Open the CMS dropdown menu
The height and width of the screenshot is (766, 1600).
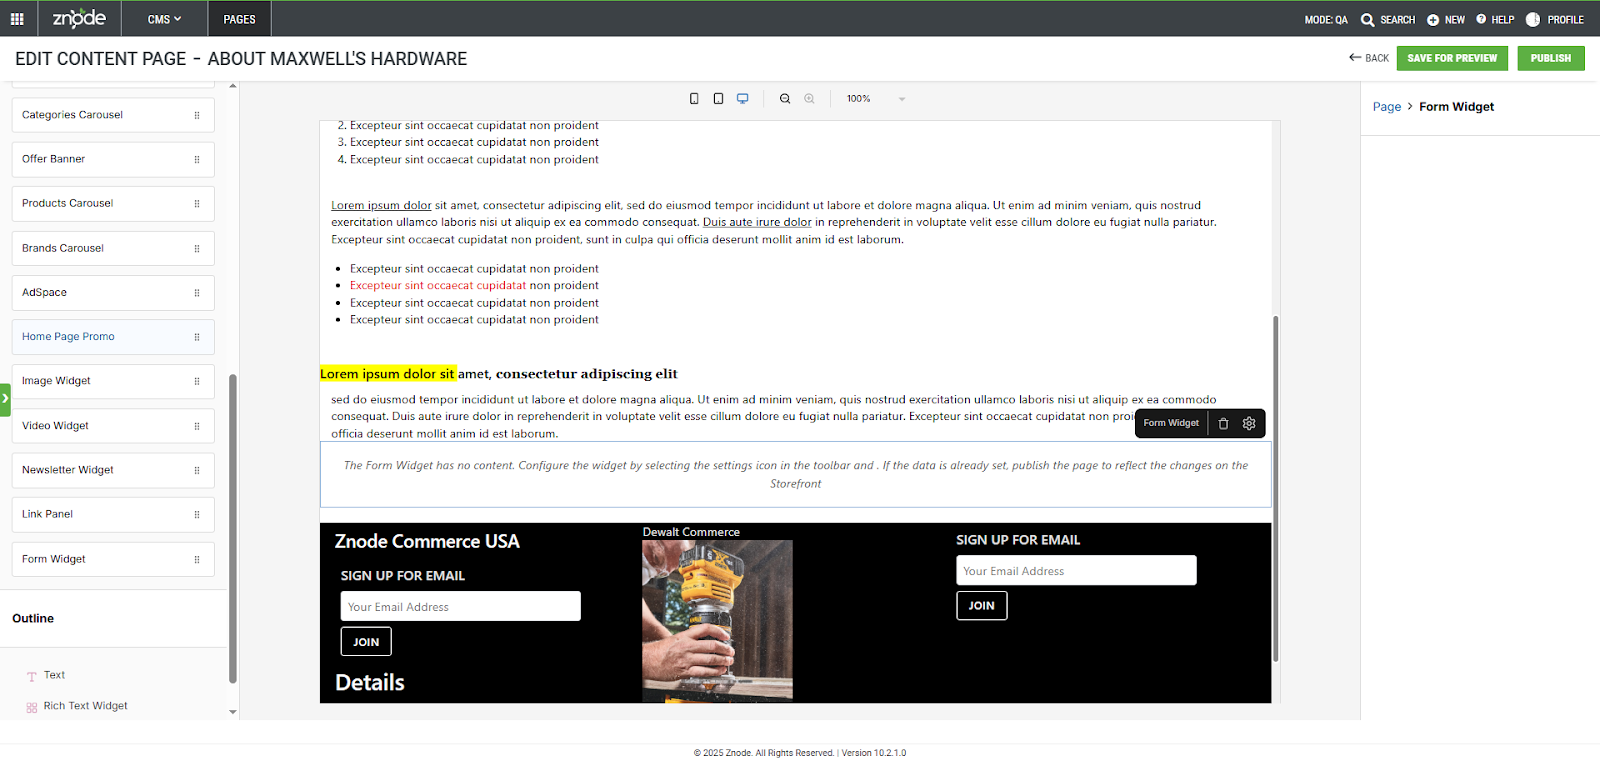point(164,19)
